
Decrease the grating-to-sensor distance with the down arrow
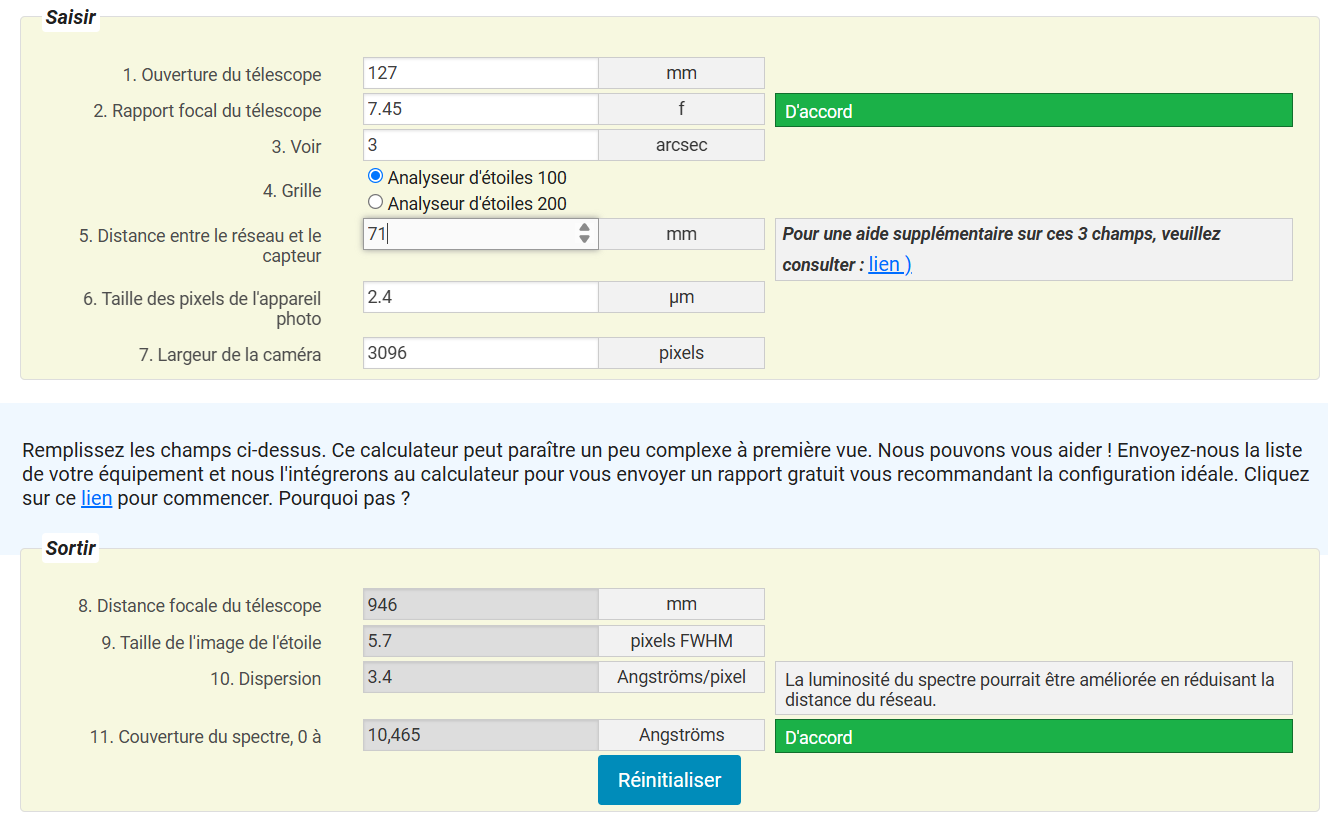coord(585,240)
